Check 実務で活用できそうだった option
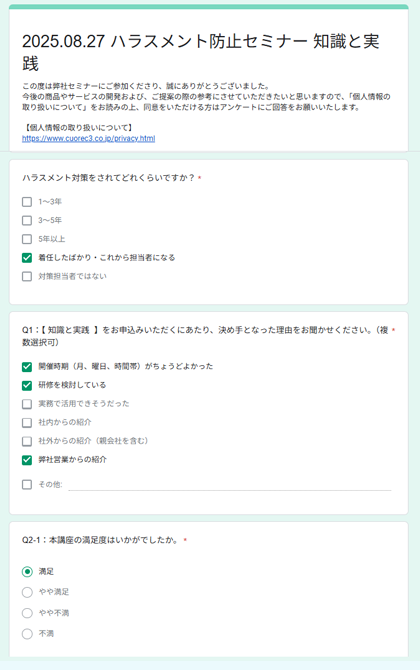 27,404
